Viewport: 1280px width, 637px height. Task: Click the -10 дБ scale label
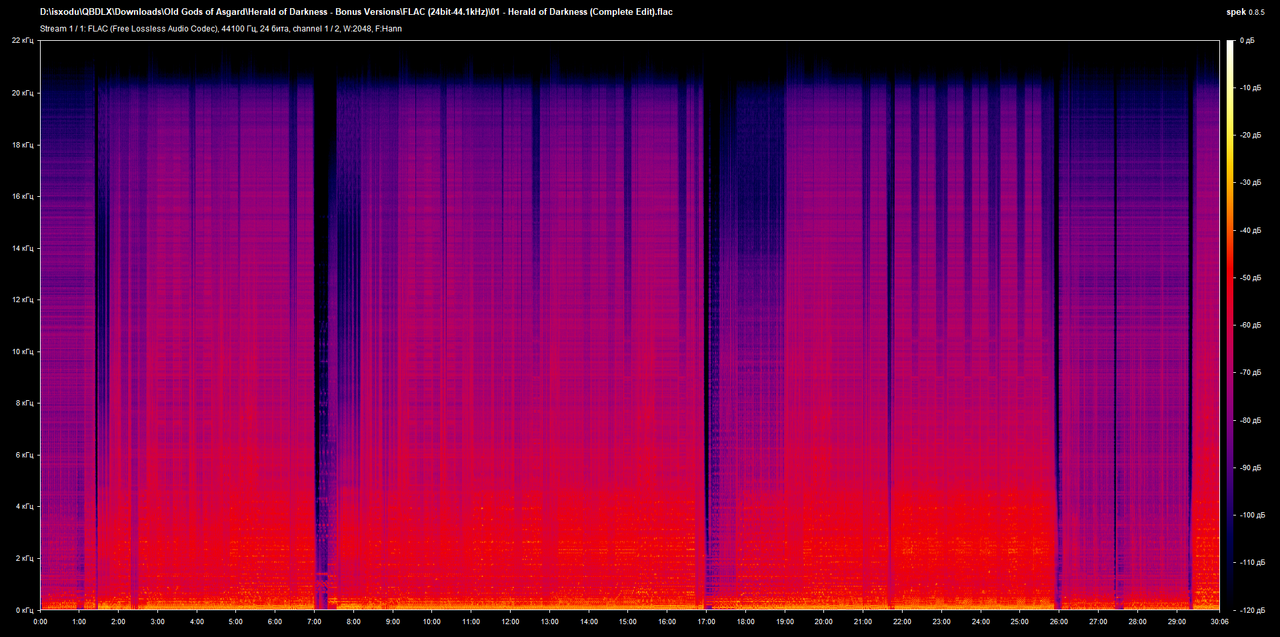click(x=1250, y=88)
